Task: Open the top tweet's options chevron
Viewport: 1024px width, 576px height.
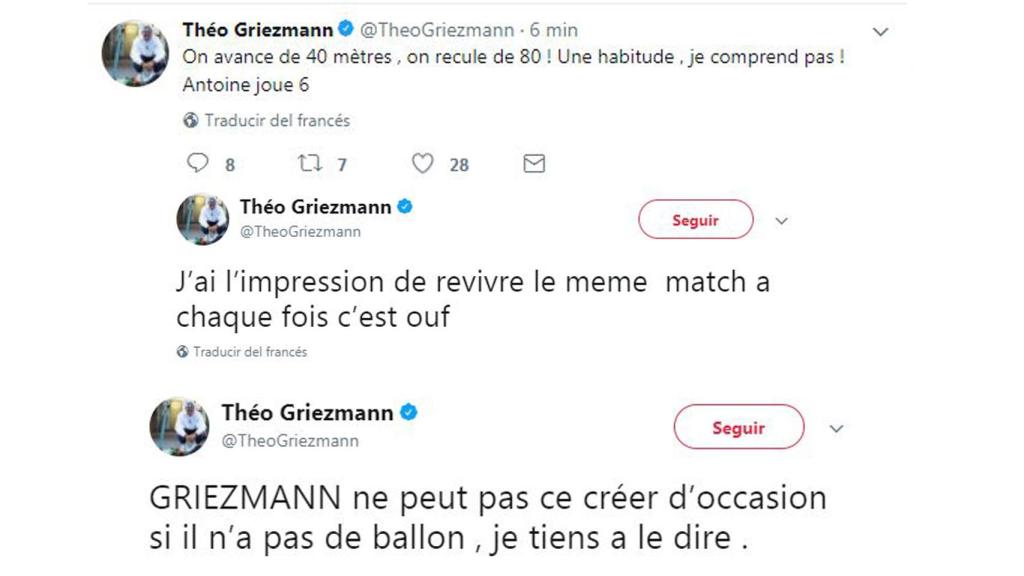Action: (881, 31)
